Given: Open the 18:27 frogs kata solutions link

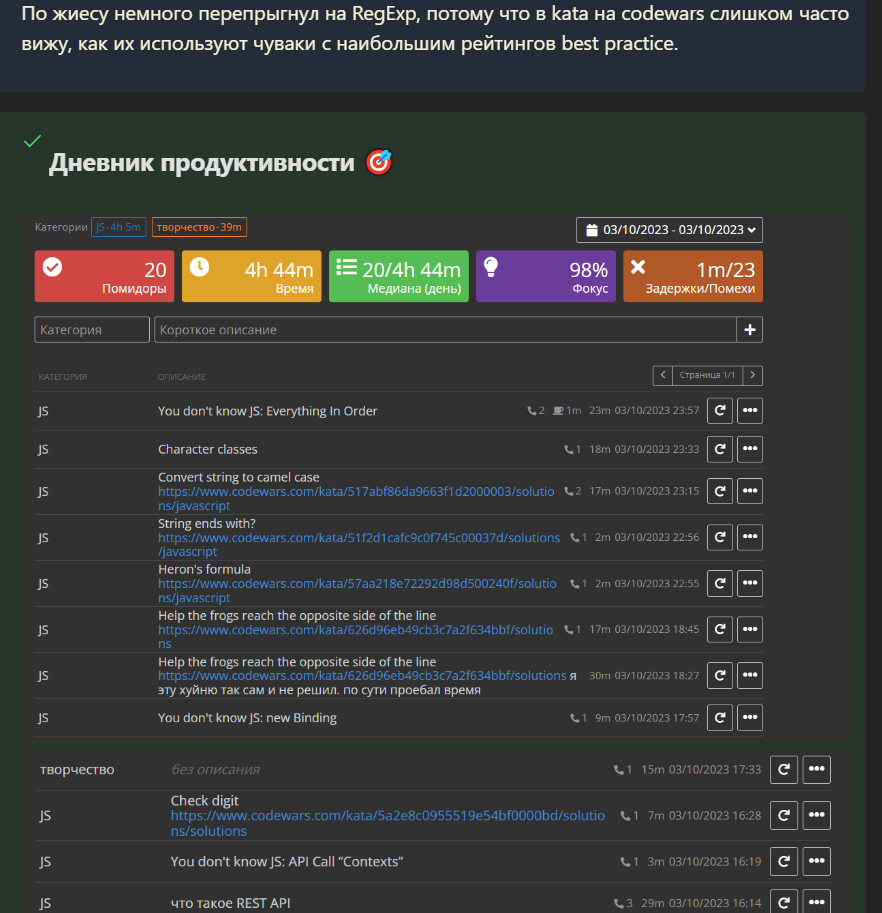Looking at the screenshot, I should tap(362, 675).
